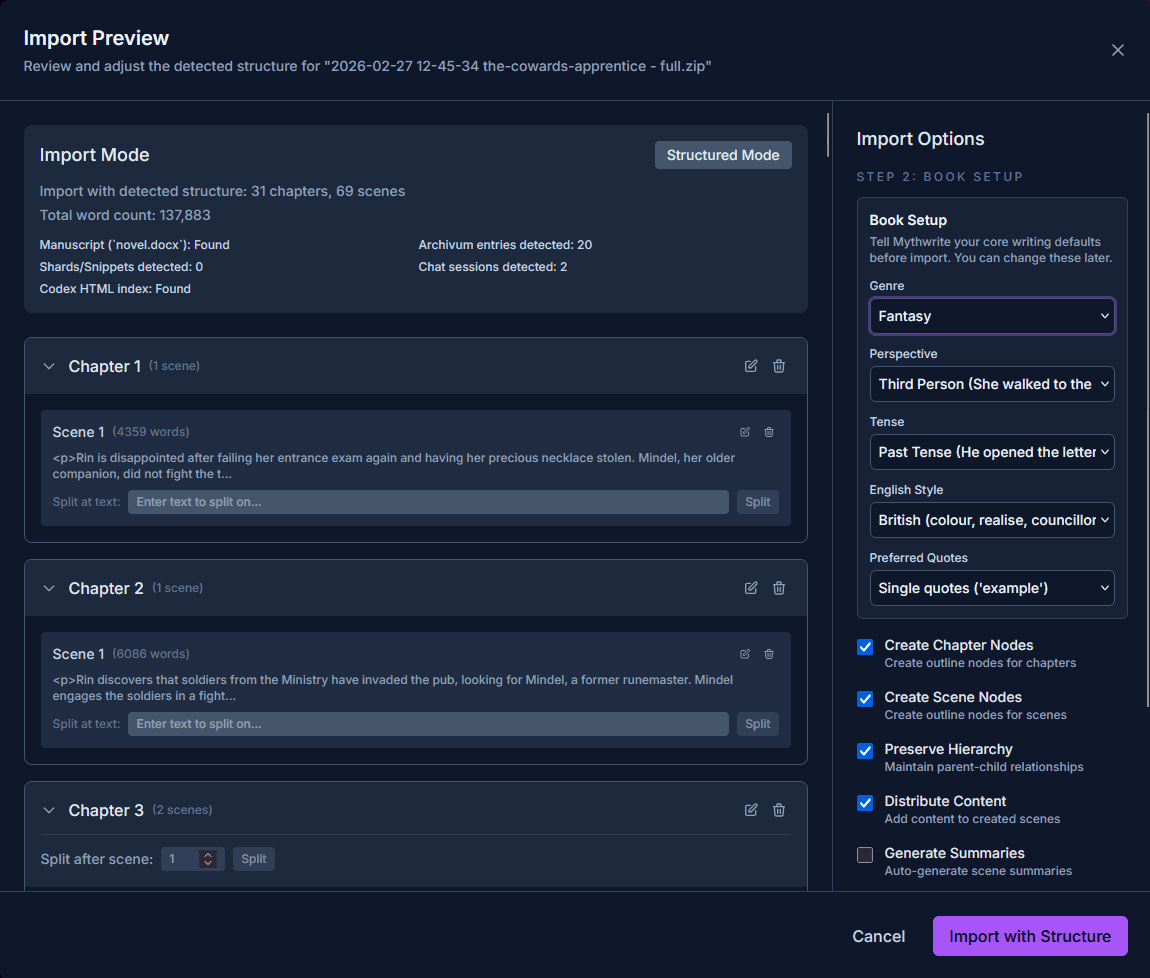Uncheck Preserve Hierarchy option
1150x978 pixels.
click(x=865, y=751)
